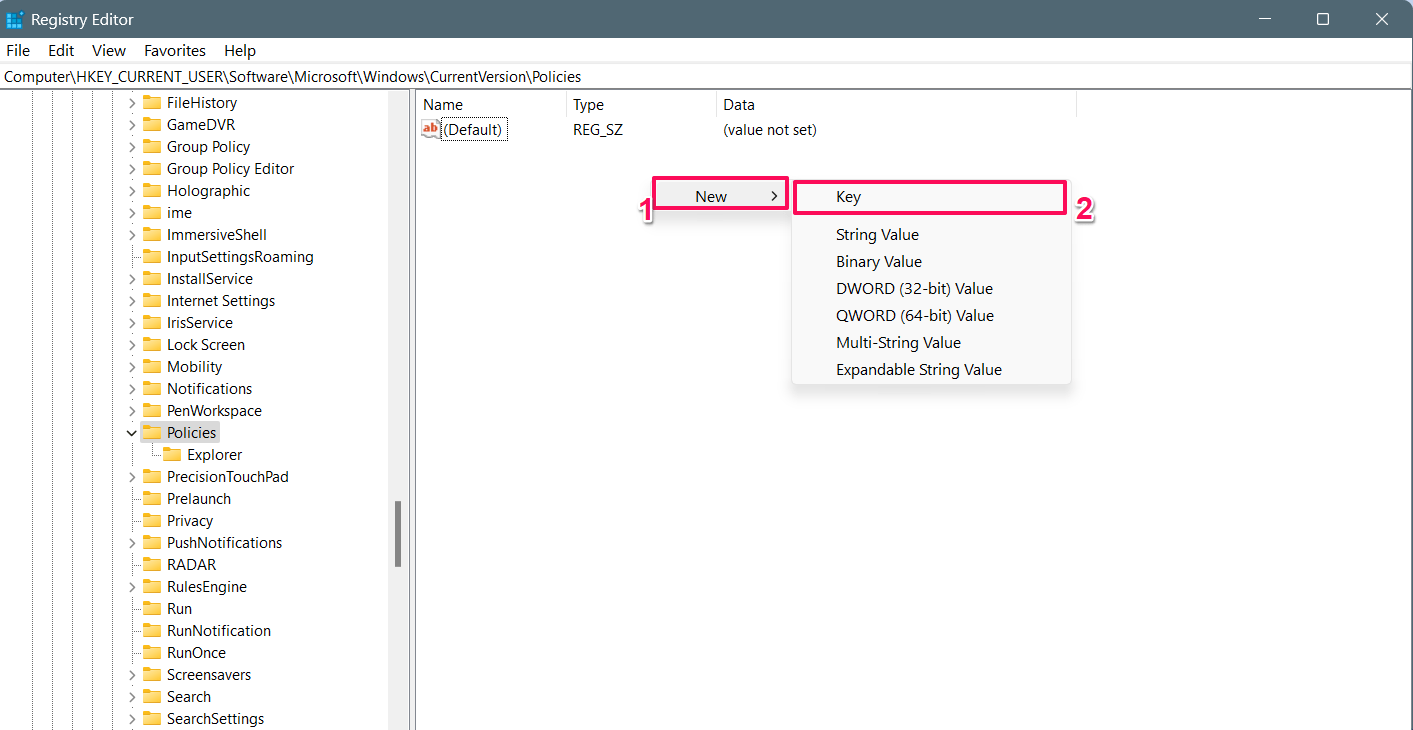Click the tree pane vertical scrollbar thumb
The width and height of the screenshot is (1413, 730).
tap(398, 534)
